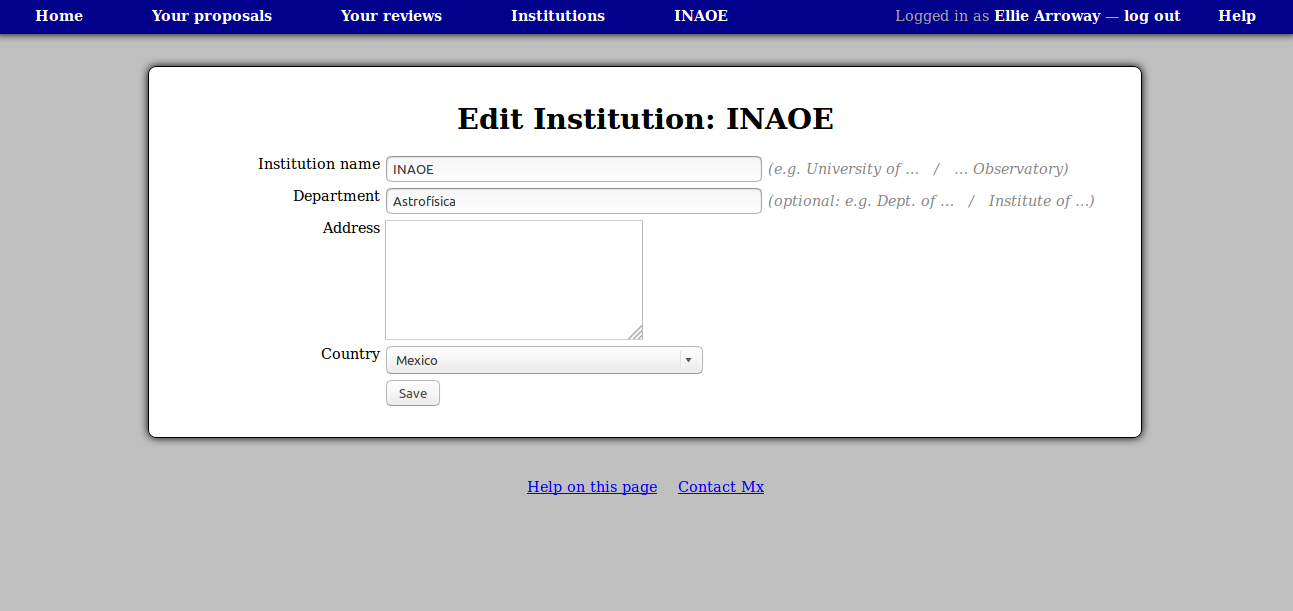Open the Country dropdown showing Mexico
Image resolution: width=1293 pixels, height=611 pixels.
(x=544, y=360)
